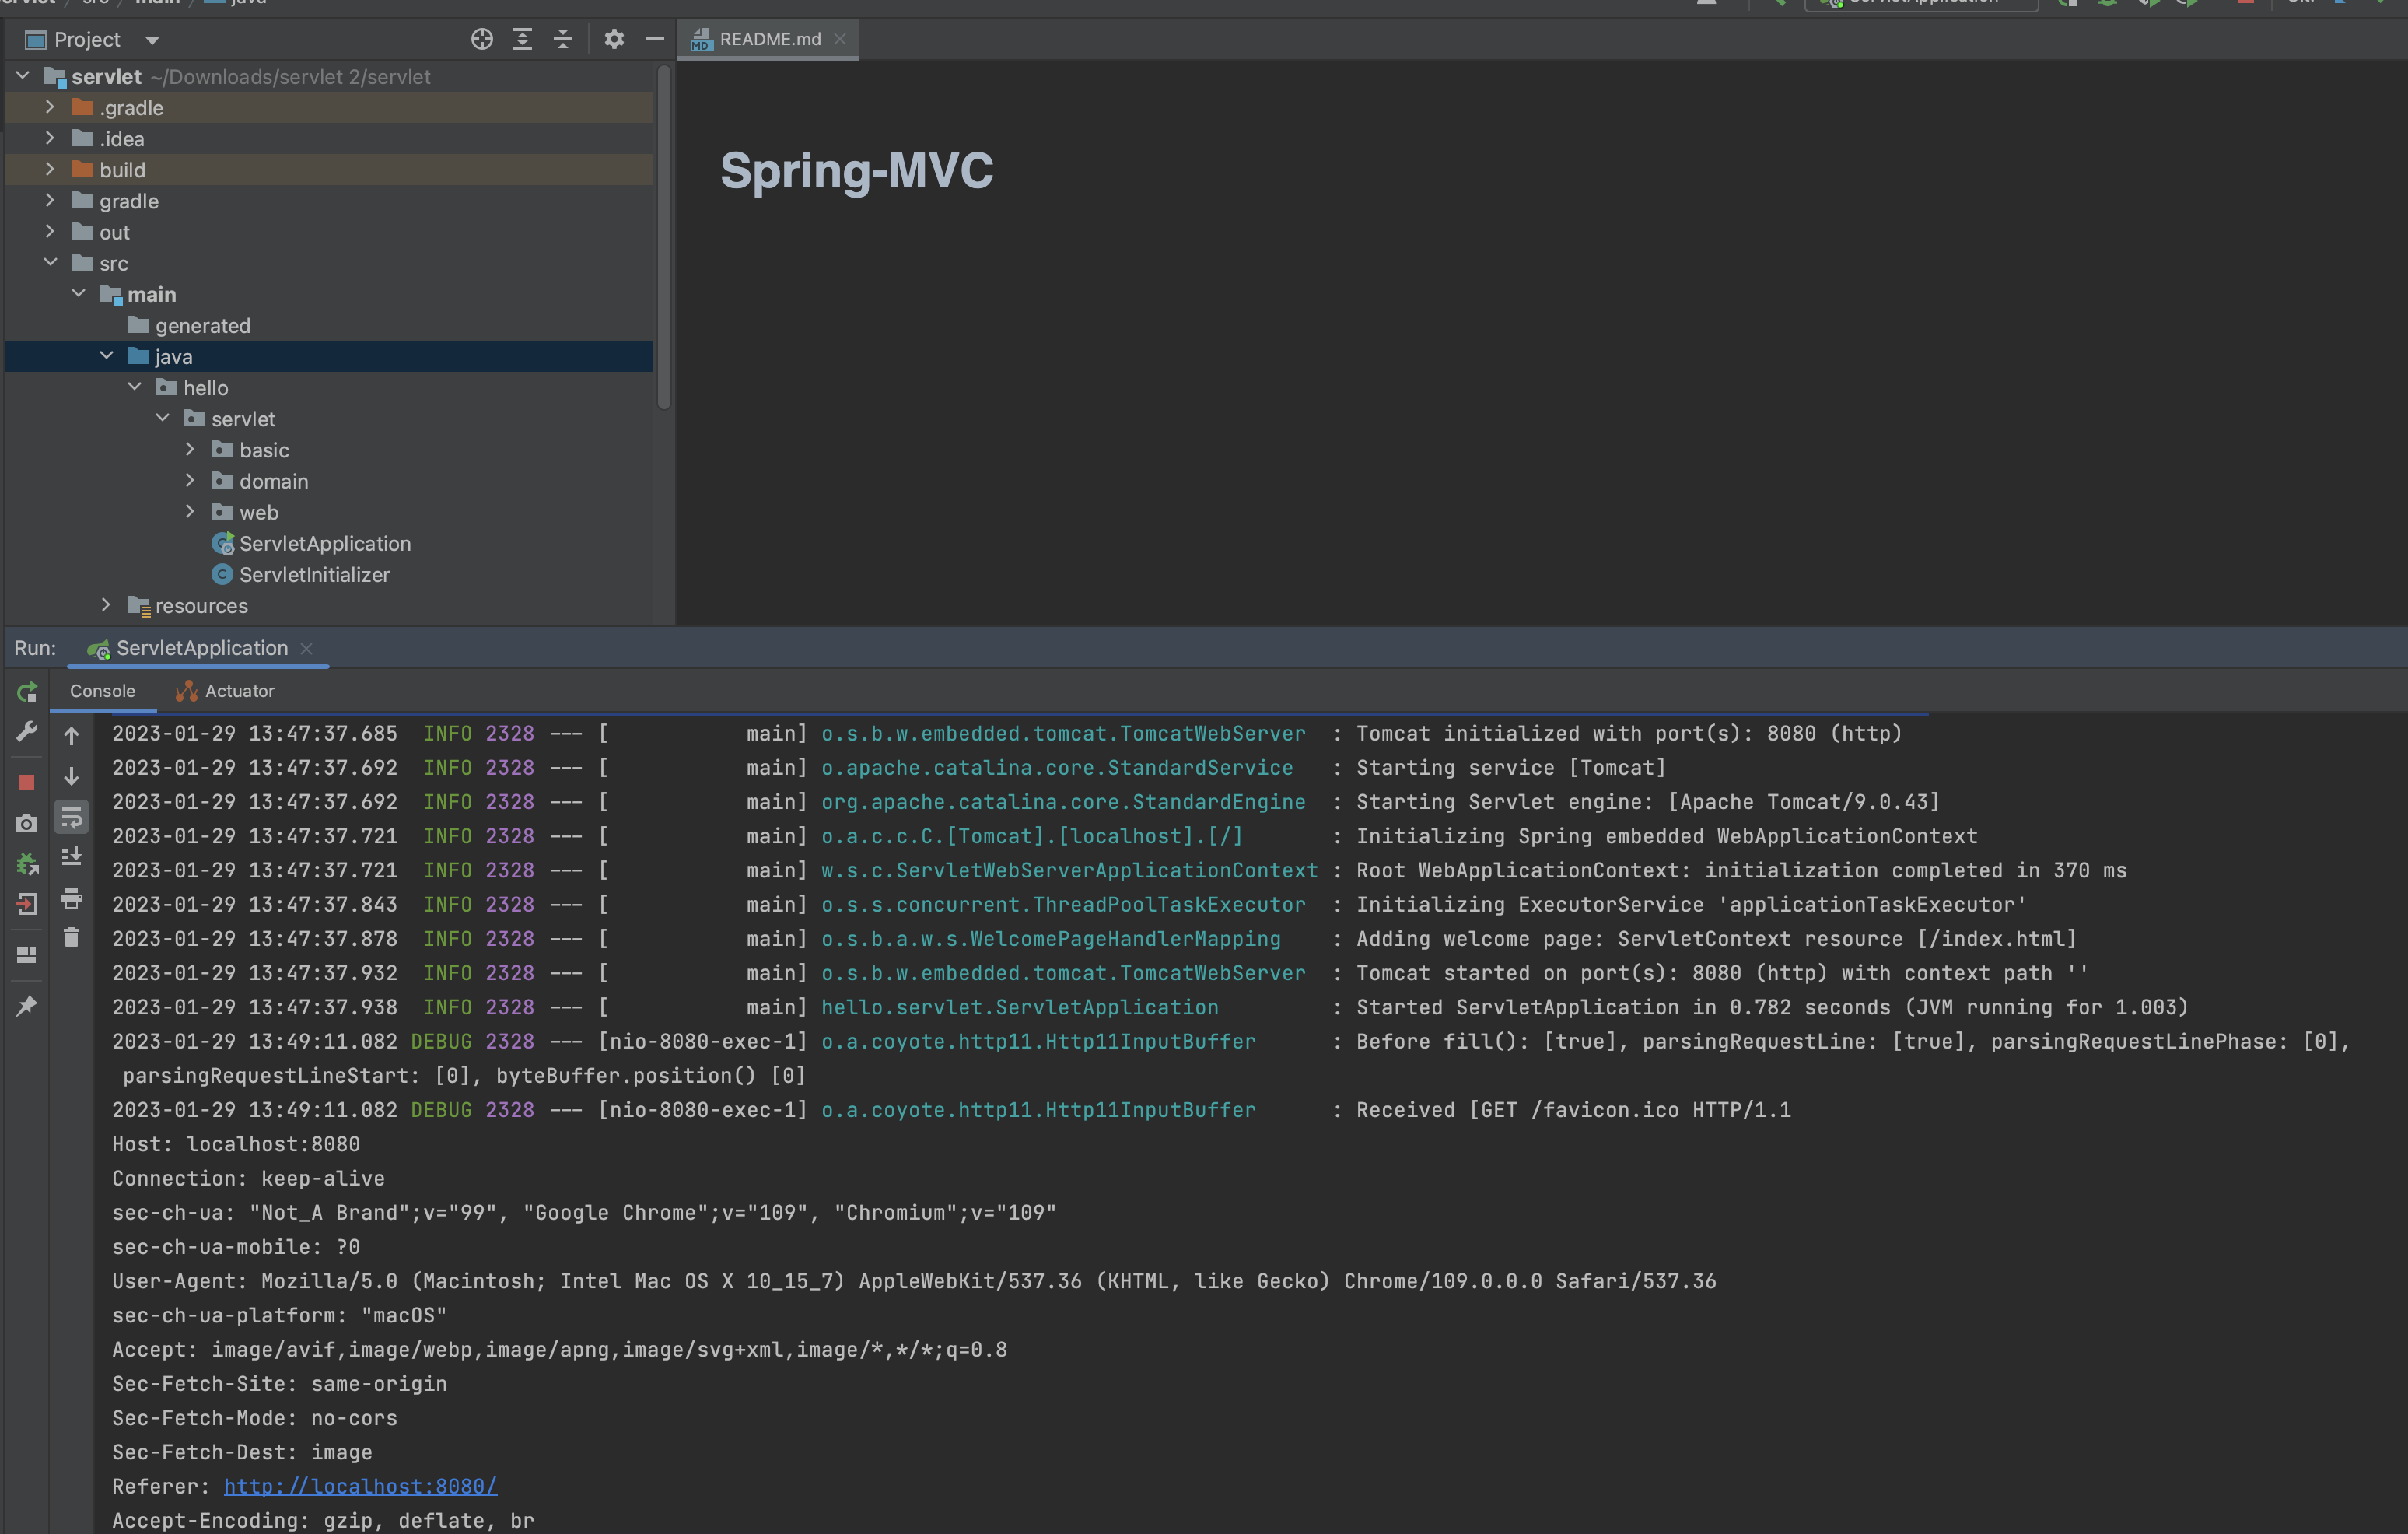The width and height of the screenshot is (2408, 1534).
Task: Expand the gradle folder
Action: pos(50,200)
